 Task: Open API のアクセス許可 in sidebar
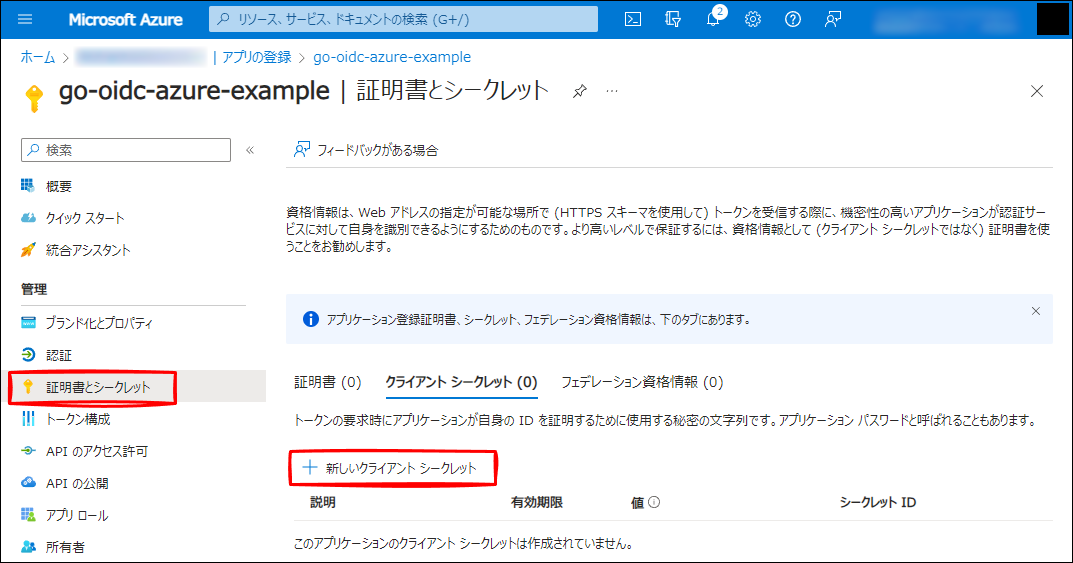click(x=96, y=451)
